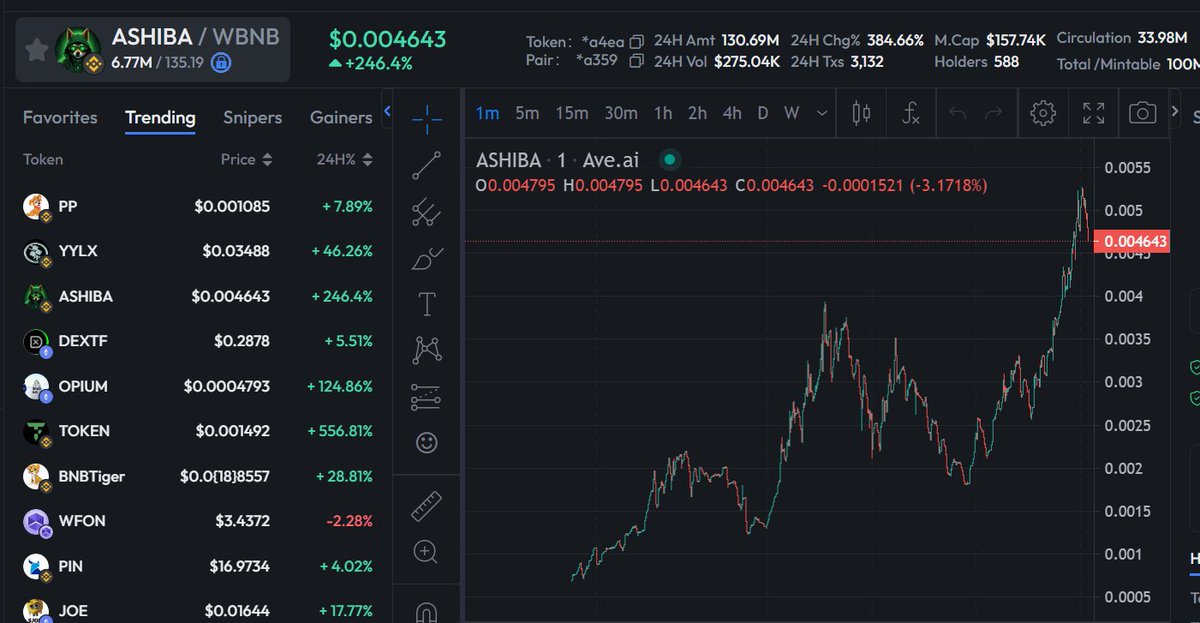Sort token list by Price
The width and height of the screenshot is (1200, 623).
246,159
